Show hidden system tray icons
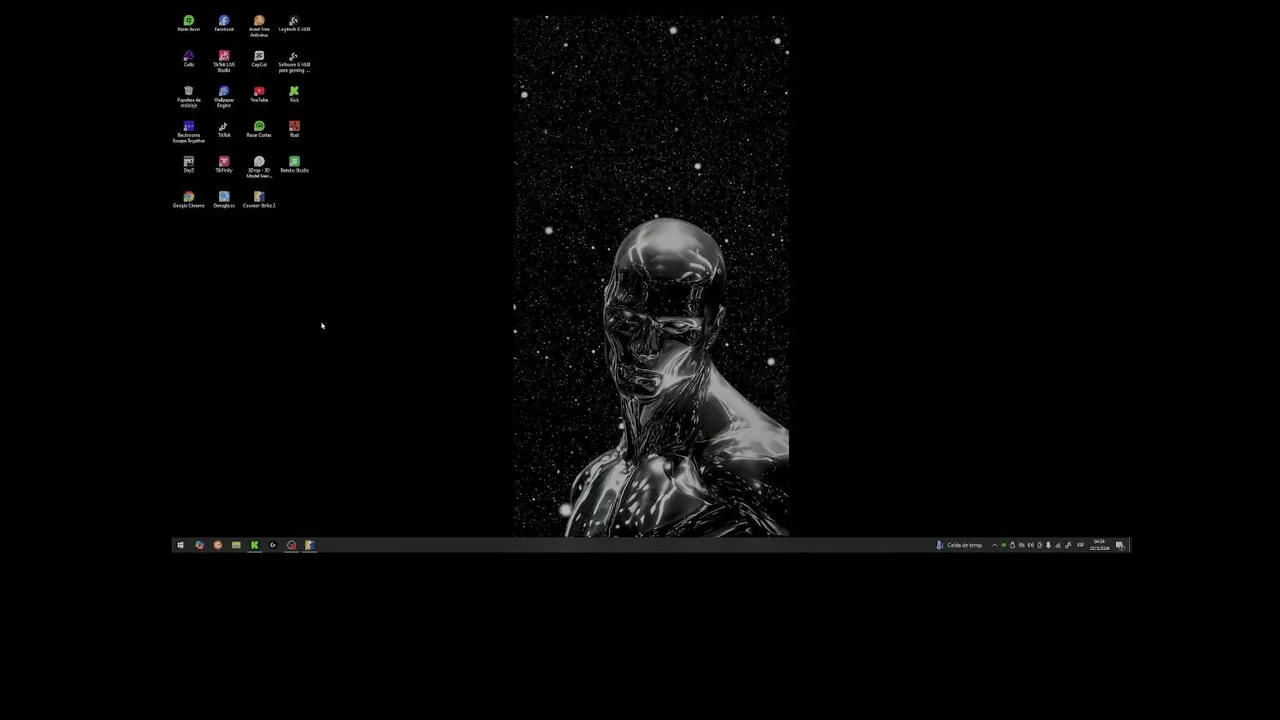This screenshot has height=720, width=1280. click(994, 545)
